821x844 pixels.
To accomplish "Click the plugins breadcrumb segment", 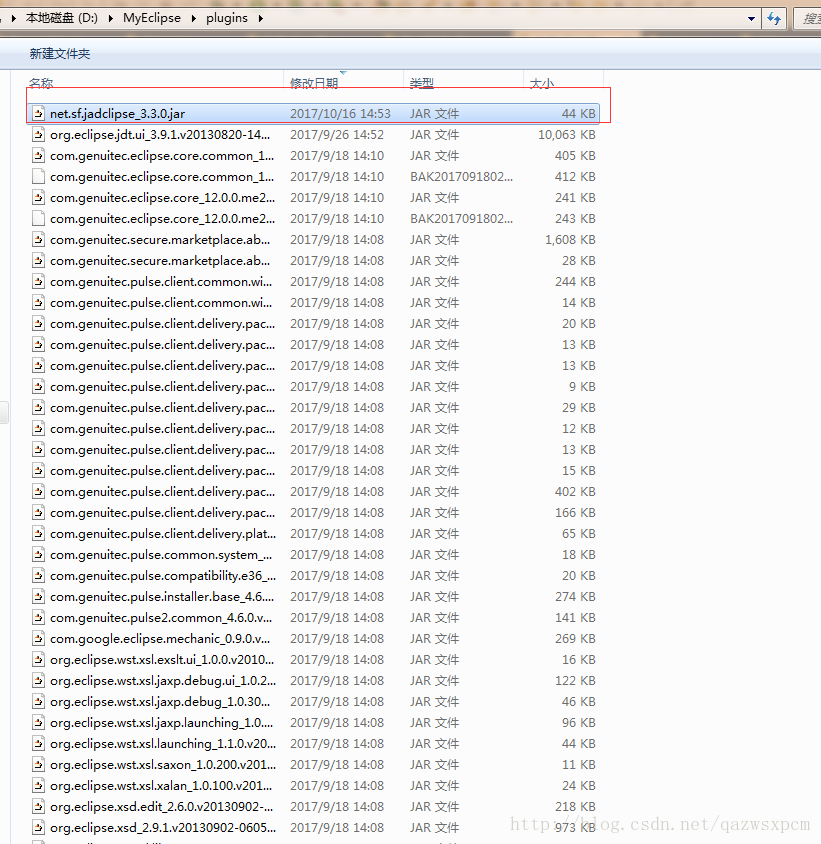I will coord(227,18).
